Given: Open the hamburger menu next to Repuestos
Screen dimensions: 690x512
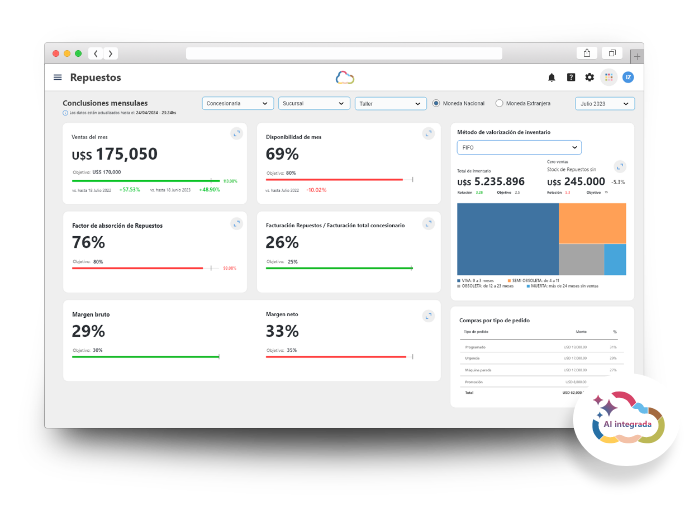Looking at the screenshot, I should click(x=58, y=77).
